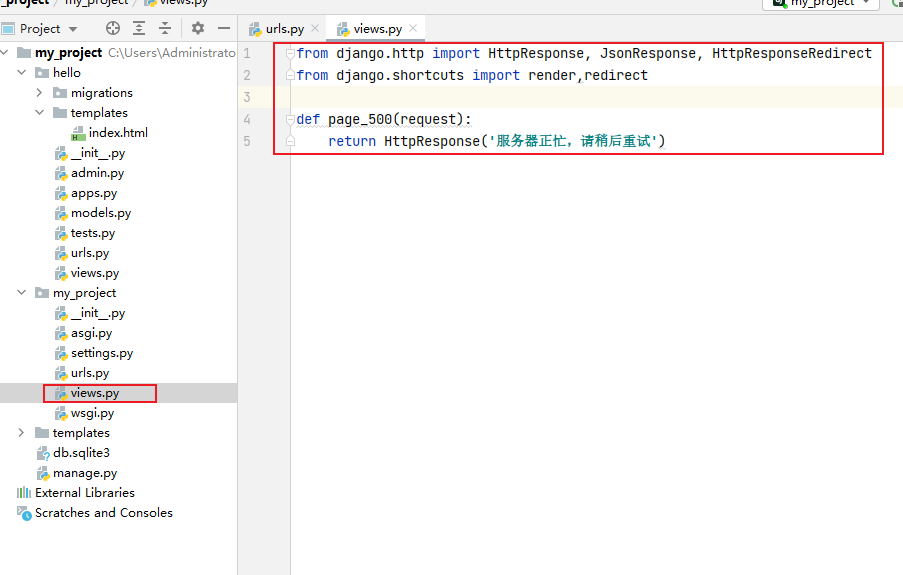Select settings.py in the tree

pyautogui.click(x=102, y=353)
